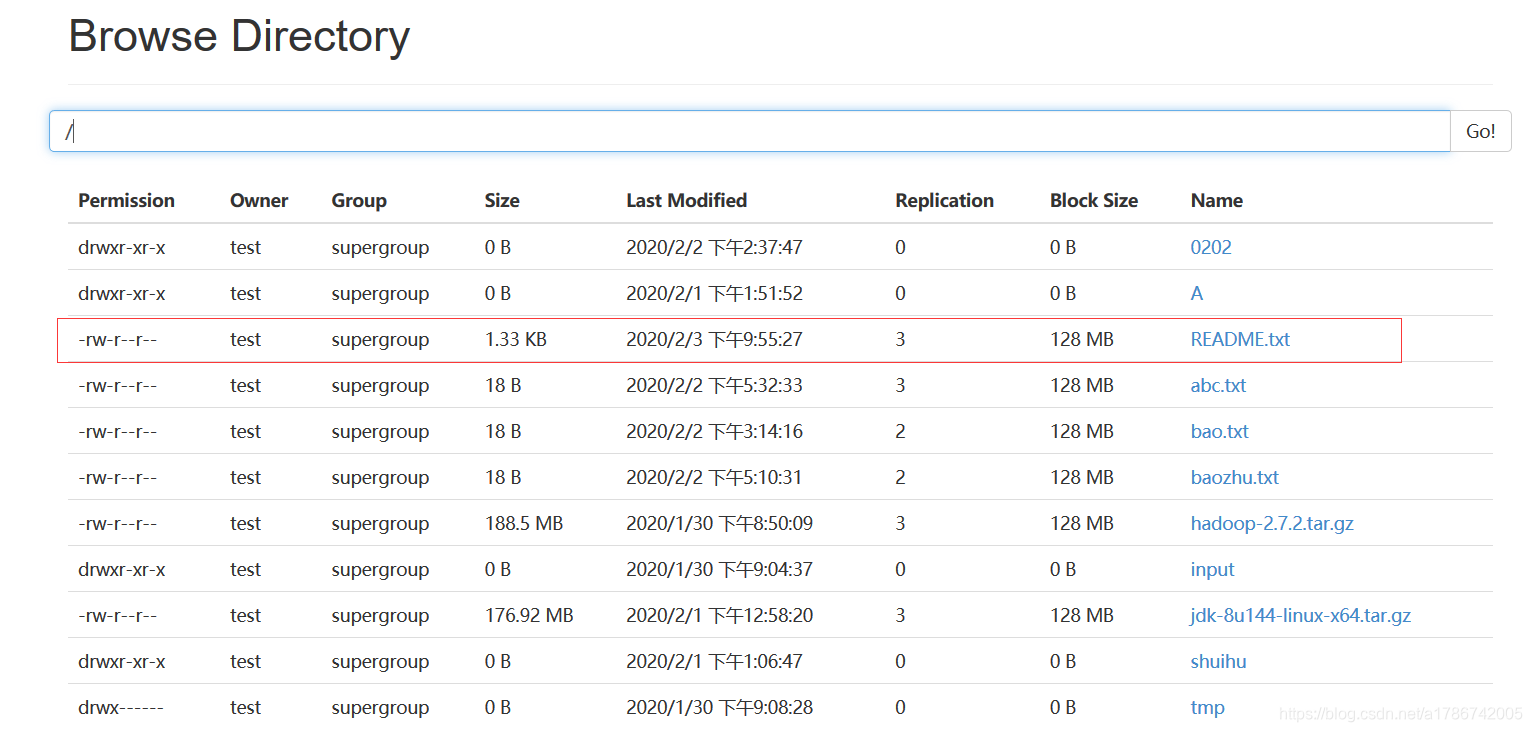The image size is (1532, 732).
Task: Click 18 B size in abc.txt row
Action: 503,385
